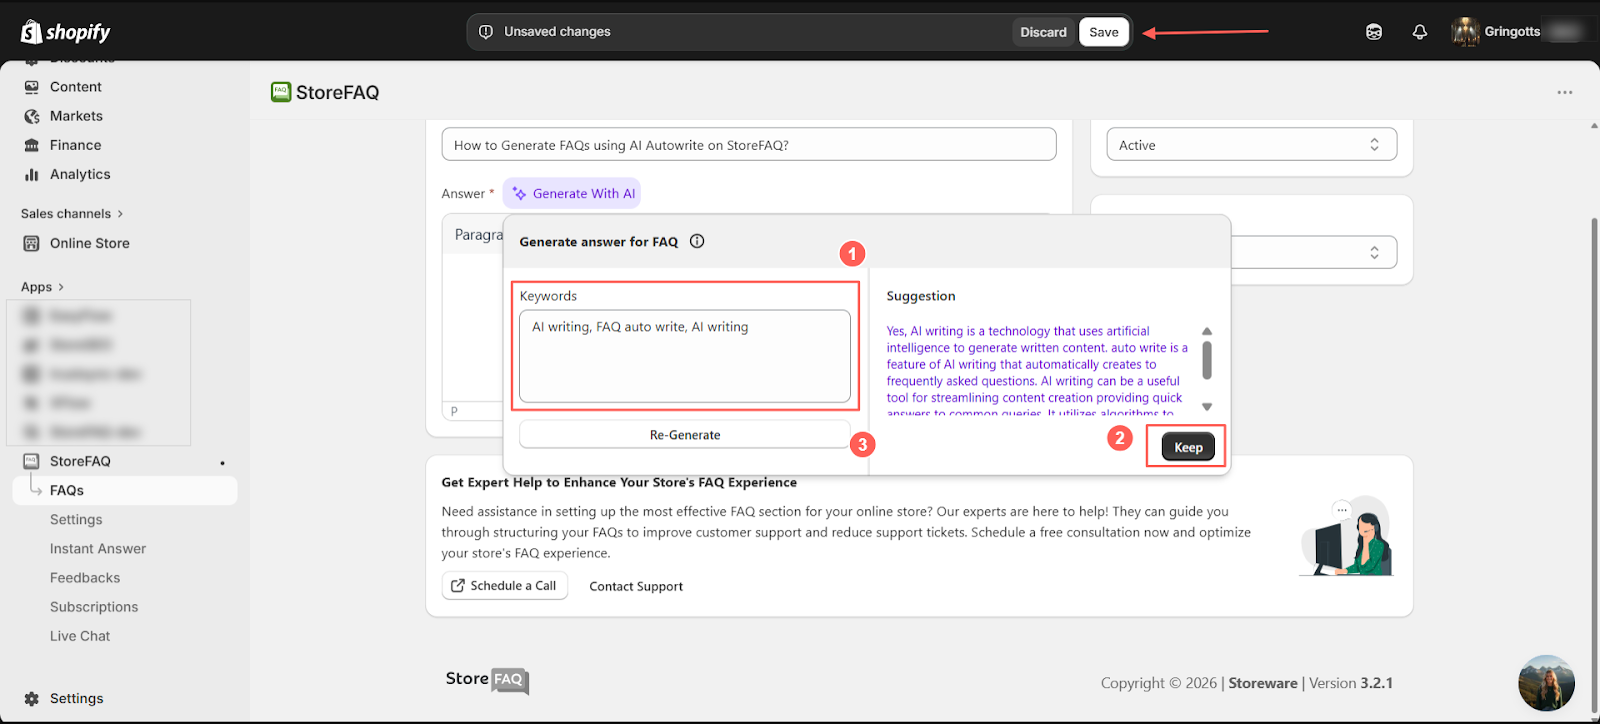The image size is (1600, 724).
Task: Click the StoreFAQ app logo in header
Action: 281,92
